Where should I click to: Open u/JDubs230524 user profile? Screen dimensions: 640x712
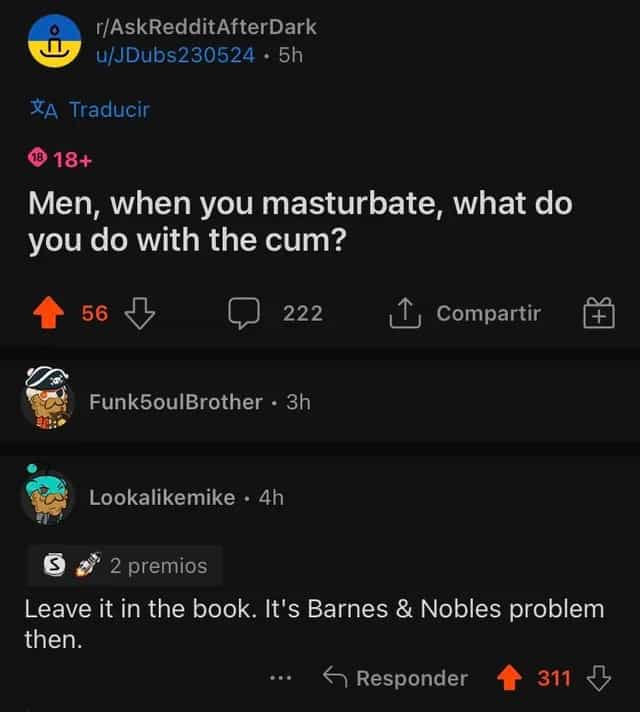click(x=175, y=55)
